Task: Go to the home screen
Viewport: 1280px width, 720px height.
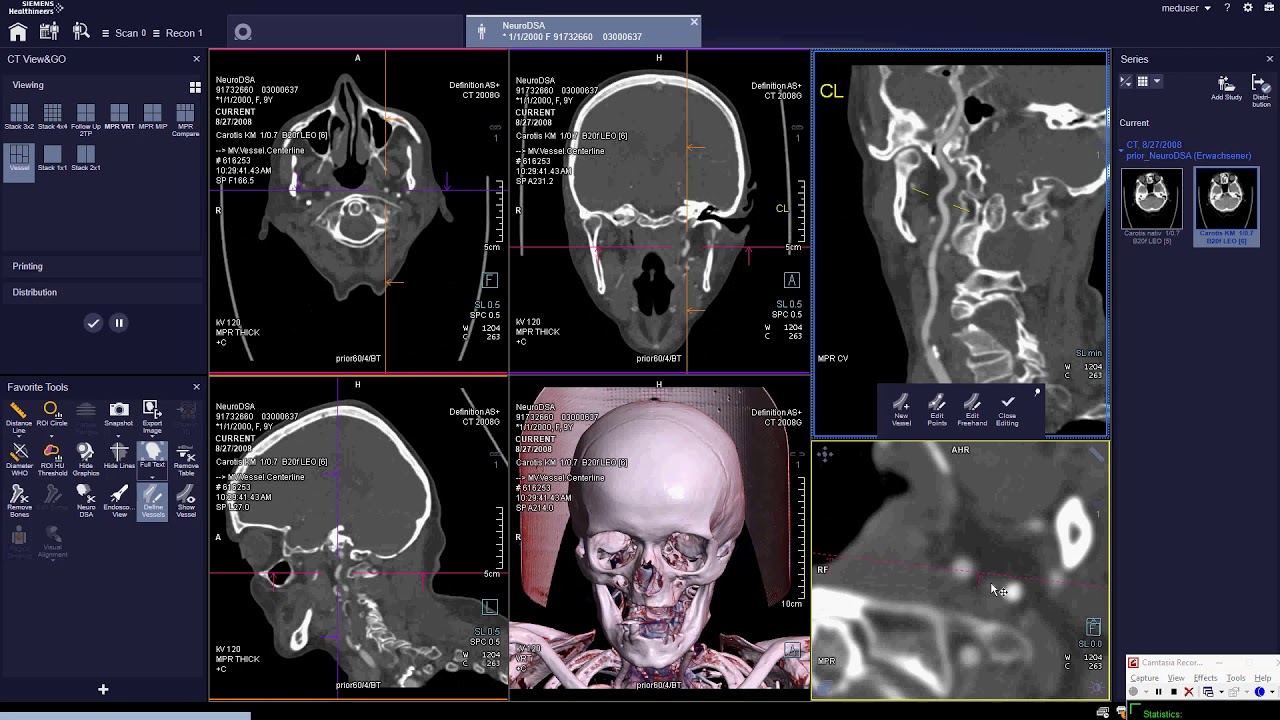Action: click(x=18, y=33)
